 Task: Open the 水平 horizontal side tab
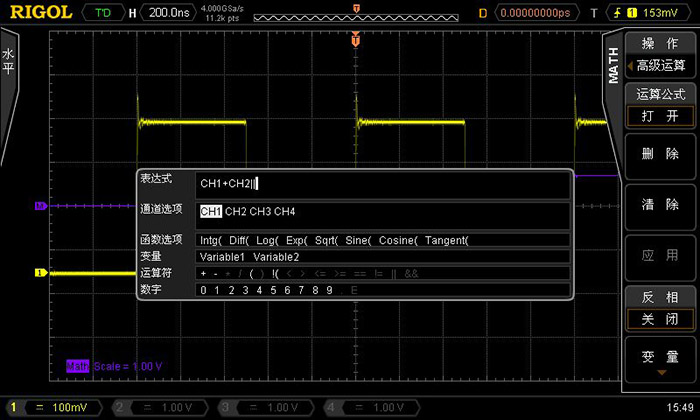(8, 60)
